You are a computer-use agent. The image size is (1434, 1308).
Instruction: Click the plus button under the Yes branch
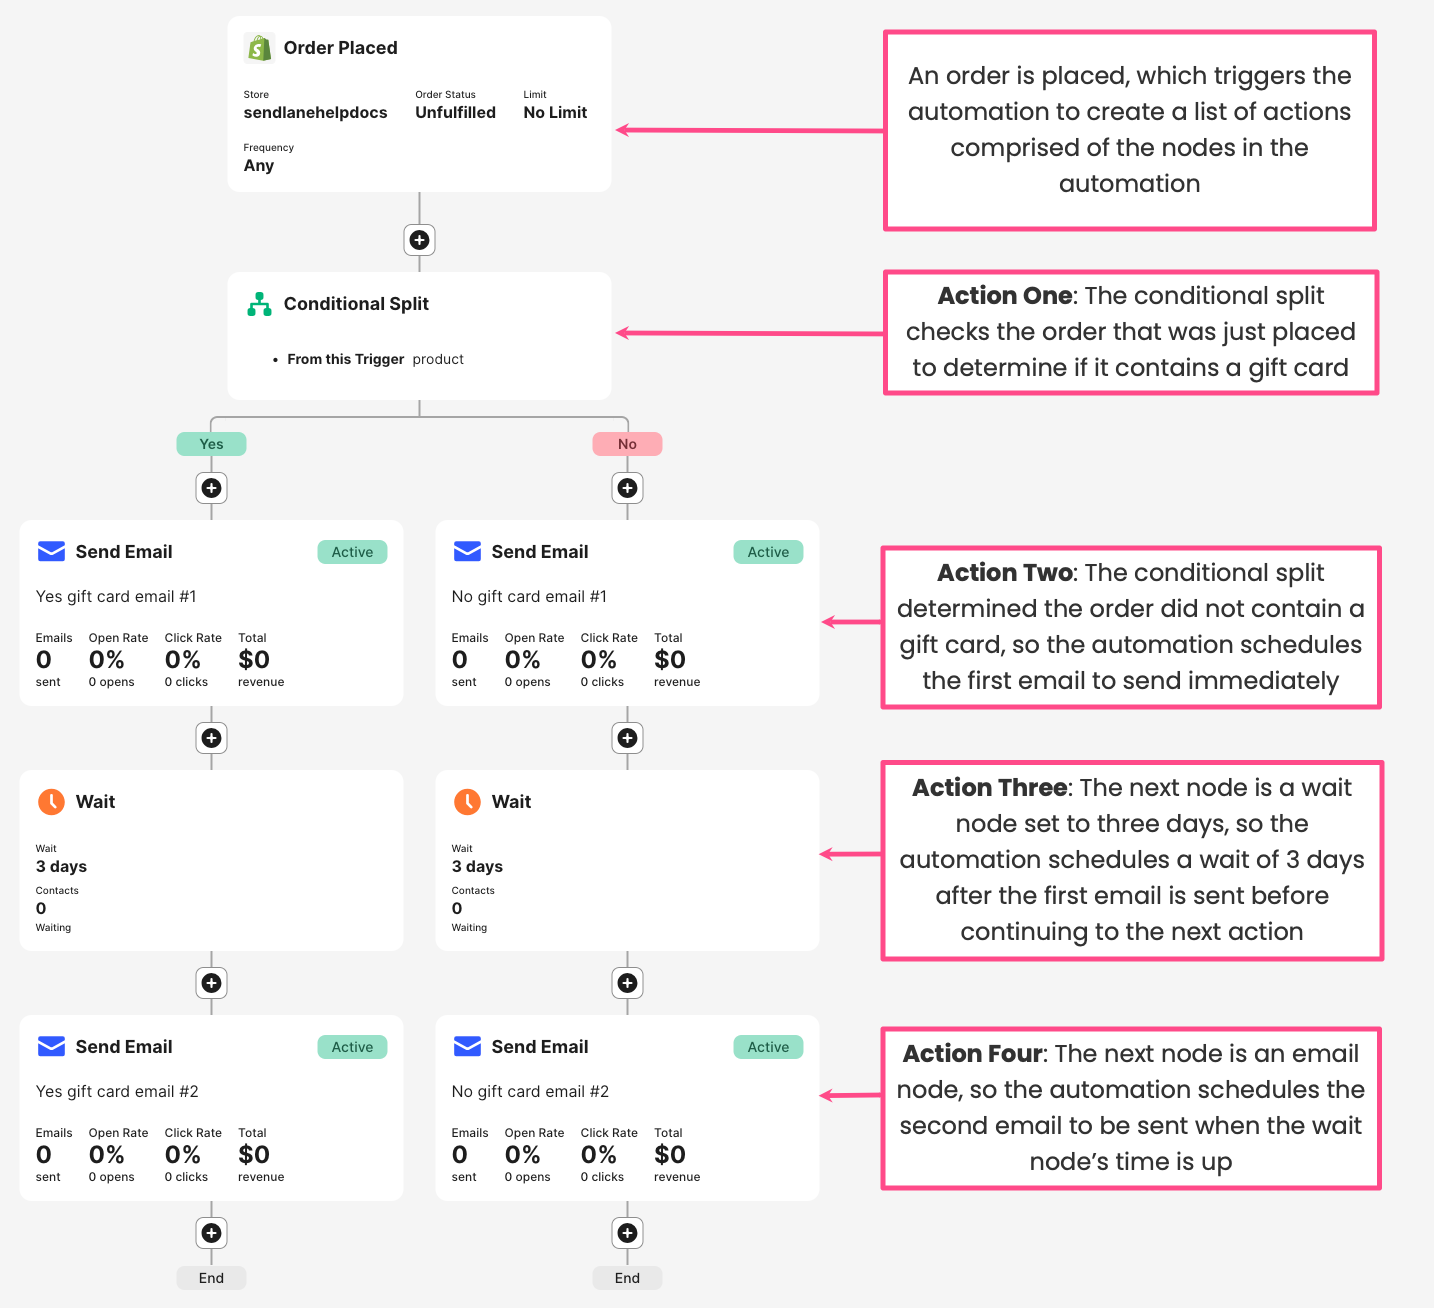pos(211,488)
